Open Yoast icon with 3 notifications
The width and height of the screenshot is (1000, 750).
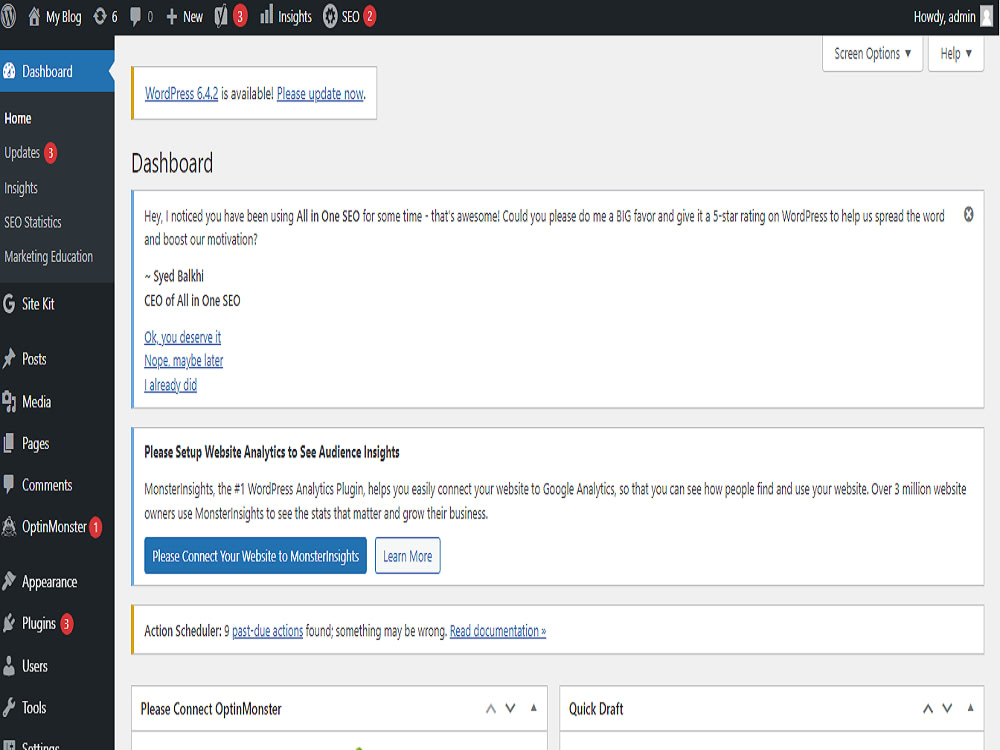pos(221,17)
